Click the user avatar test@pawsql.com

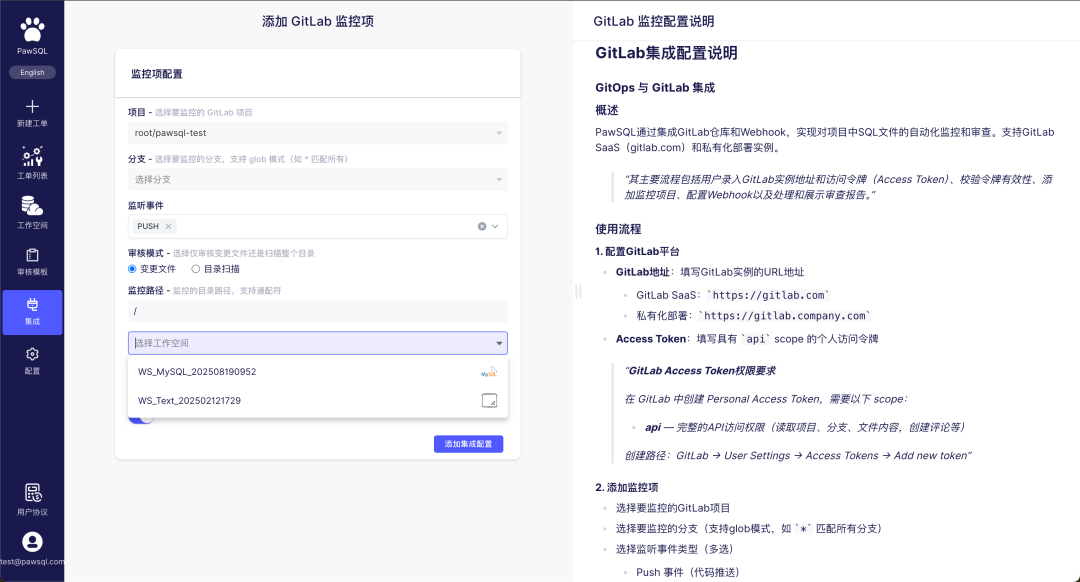point(32,542)
